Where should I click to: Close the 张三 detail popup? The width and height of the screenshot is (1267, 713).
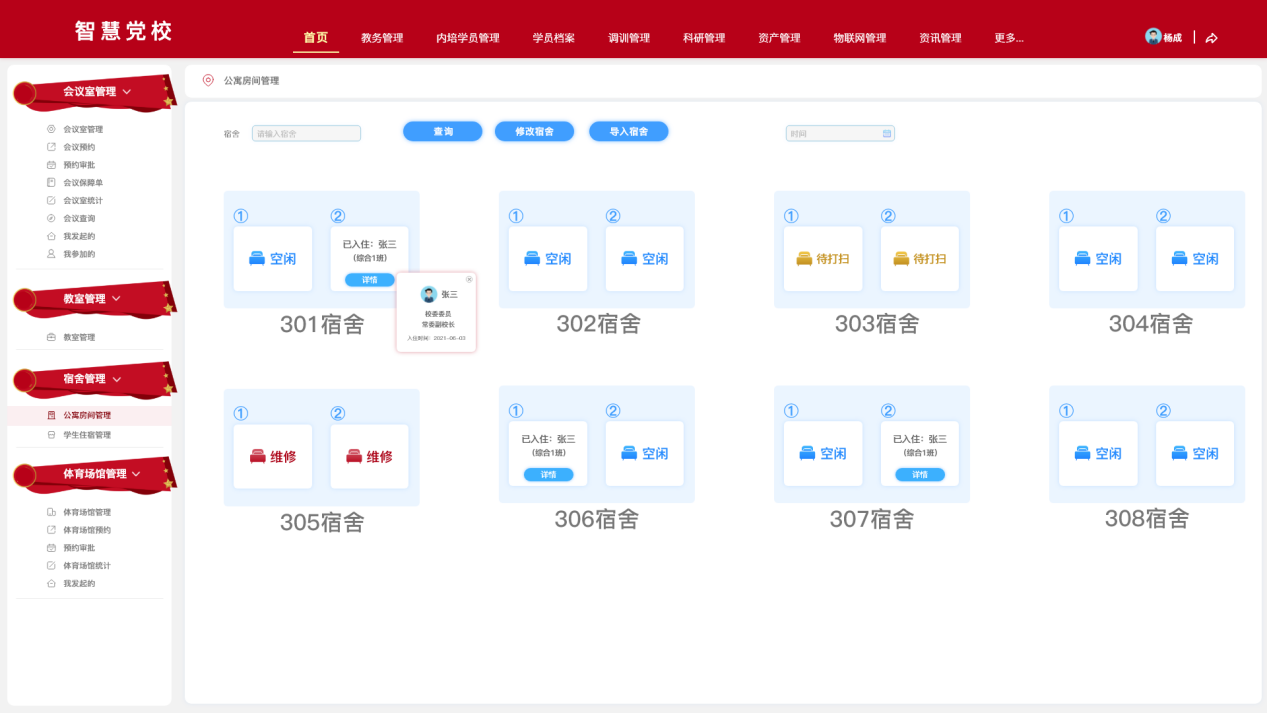[x=469, y=280]
